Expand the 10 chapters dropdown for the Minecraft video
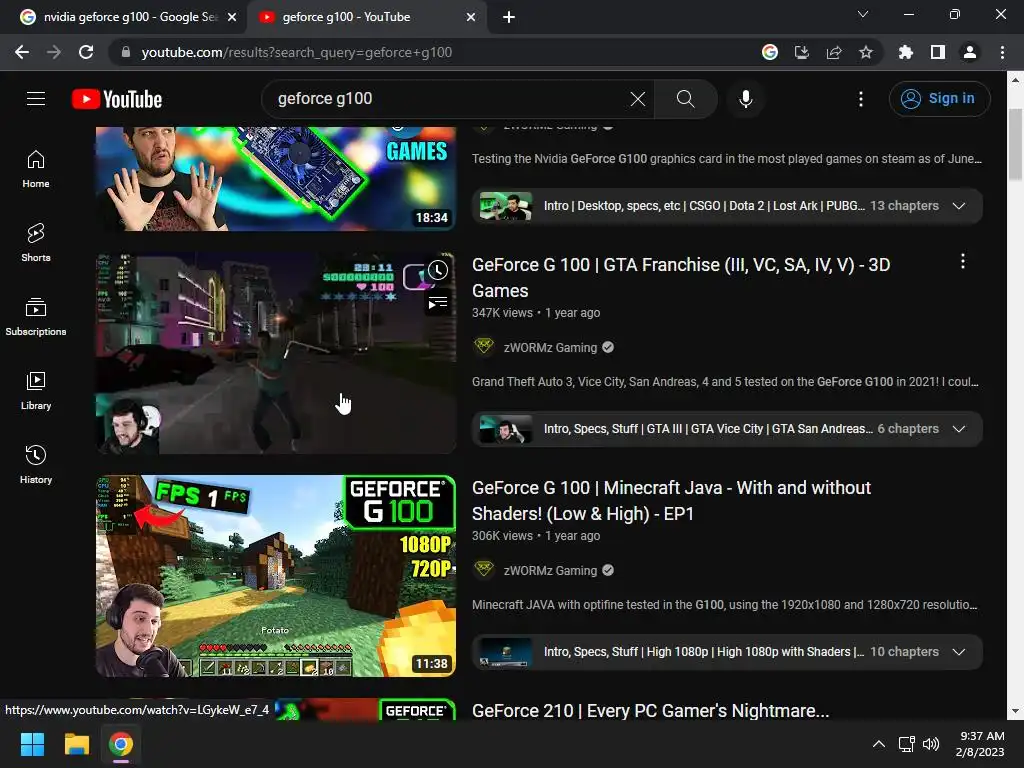Viewport: 1024px width, 768px height. pyautogui.click(x=959, y=652)
